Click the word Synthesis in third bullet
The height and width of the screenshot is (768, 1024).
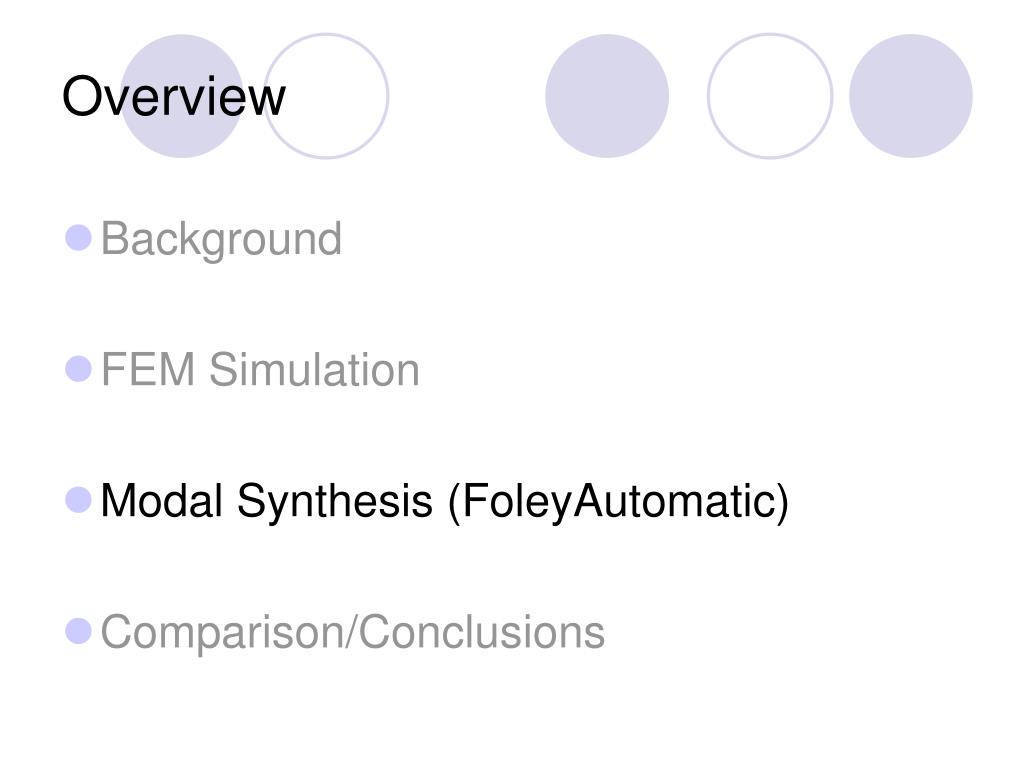click(x=334, y=502)
